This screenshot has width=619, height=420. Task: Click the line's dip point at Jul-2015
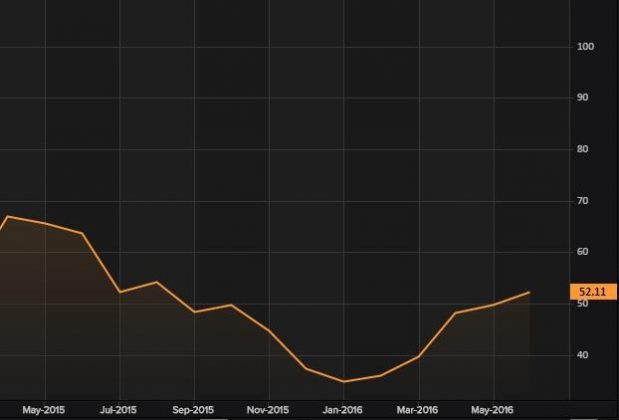[119, 292]
